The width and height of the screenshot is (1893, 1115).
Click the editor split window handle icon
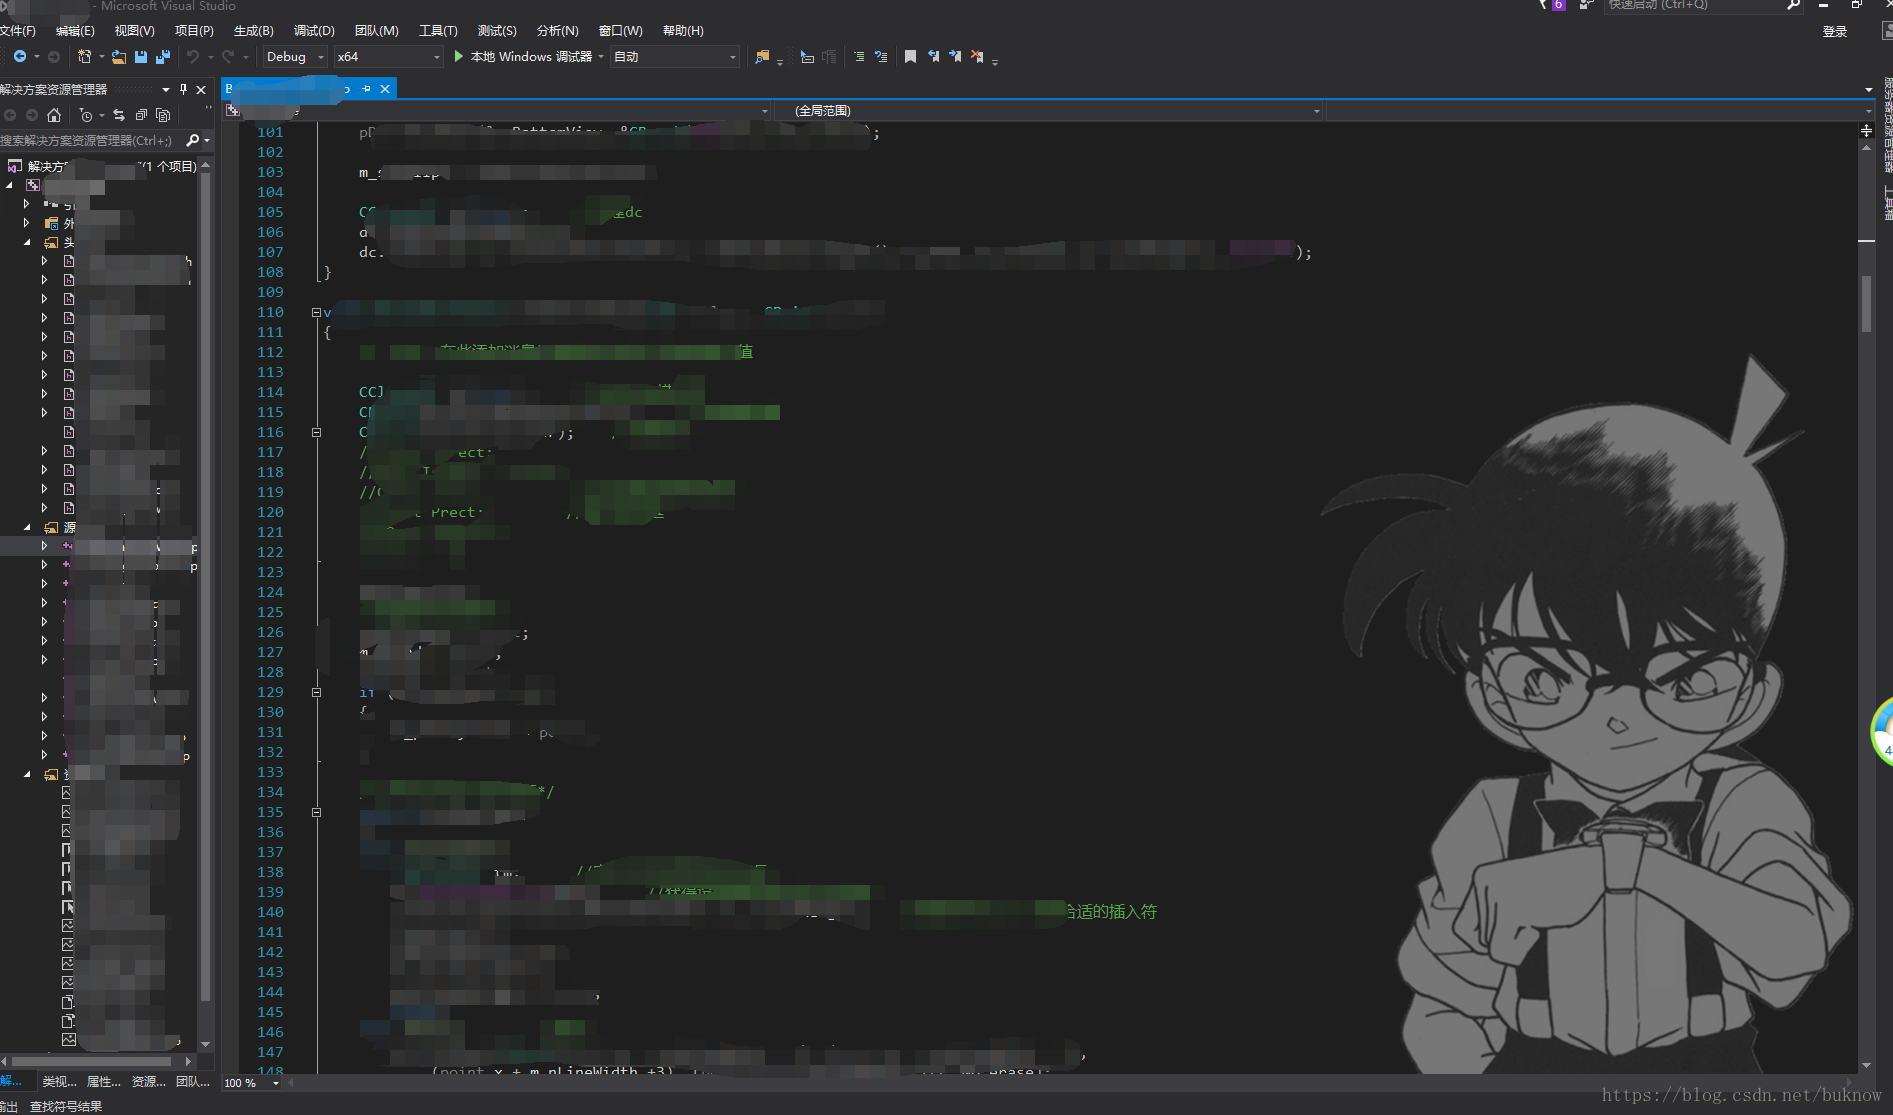tap(1866, 131)
